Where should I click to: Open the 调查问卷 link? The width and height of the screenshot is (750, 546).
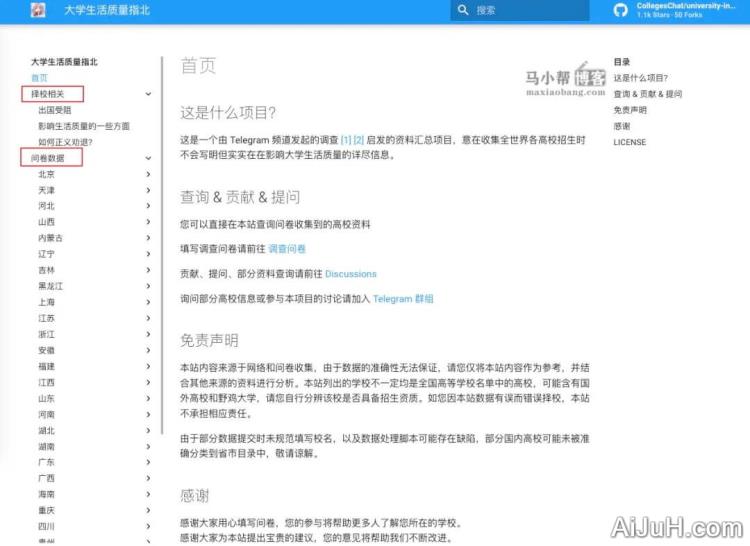287,248
